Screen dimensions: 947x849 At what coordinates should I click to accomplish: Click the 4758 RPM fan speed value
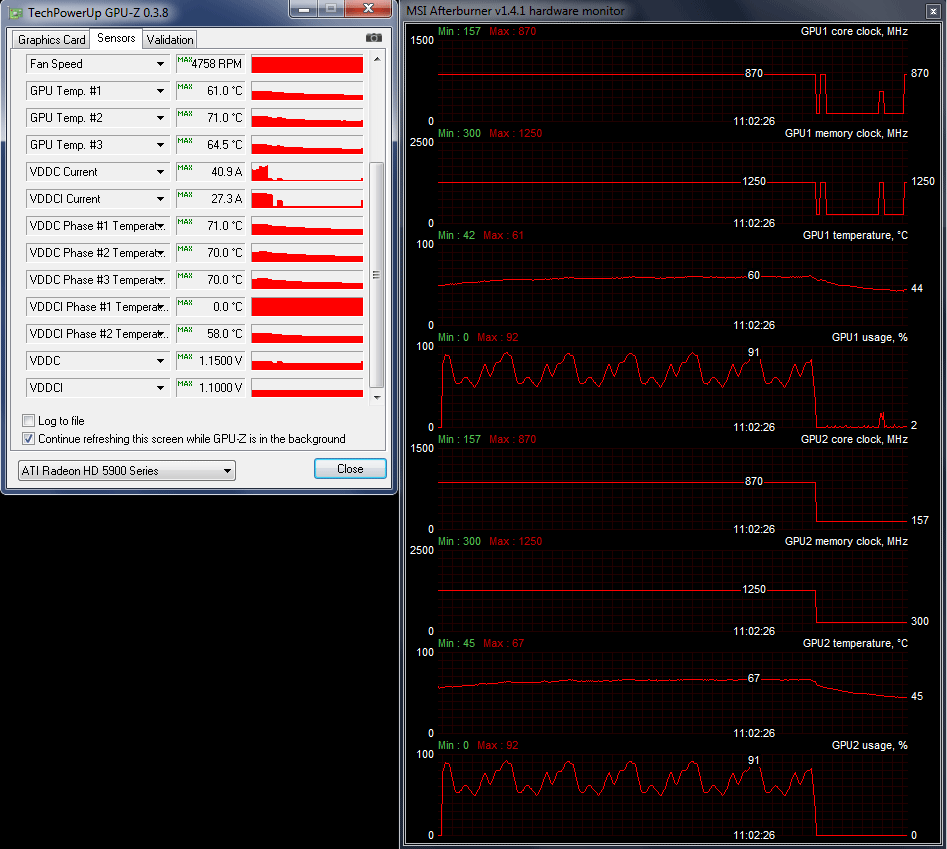217,64
